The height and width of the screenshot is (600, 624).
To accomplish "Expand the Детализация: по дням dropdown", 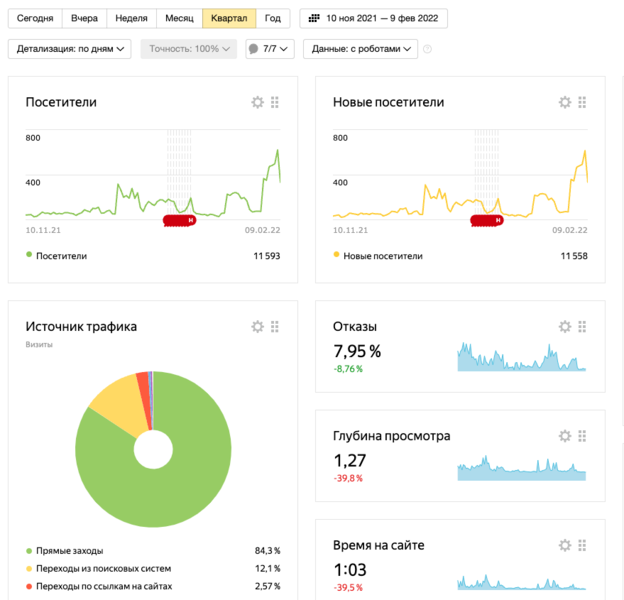I will coord(71,48).
